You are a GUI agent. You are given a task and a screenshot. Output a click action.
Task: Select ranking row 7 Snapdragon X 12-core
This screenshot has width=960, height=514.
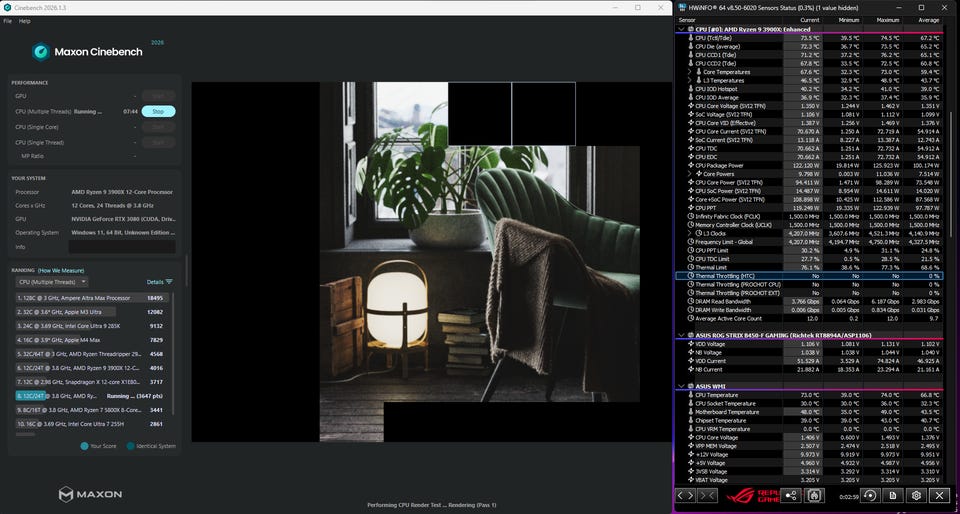pos(92,382)
